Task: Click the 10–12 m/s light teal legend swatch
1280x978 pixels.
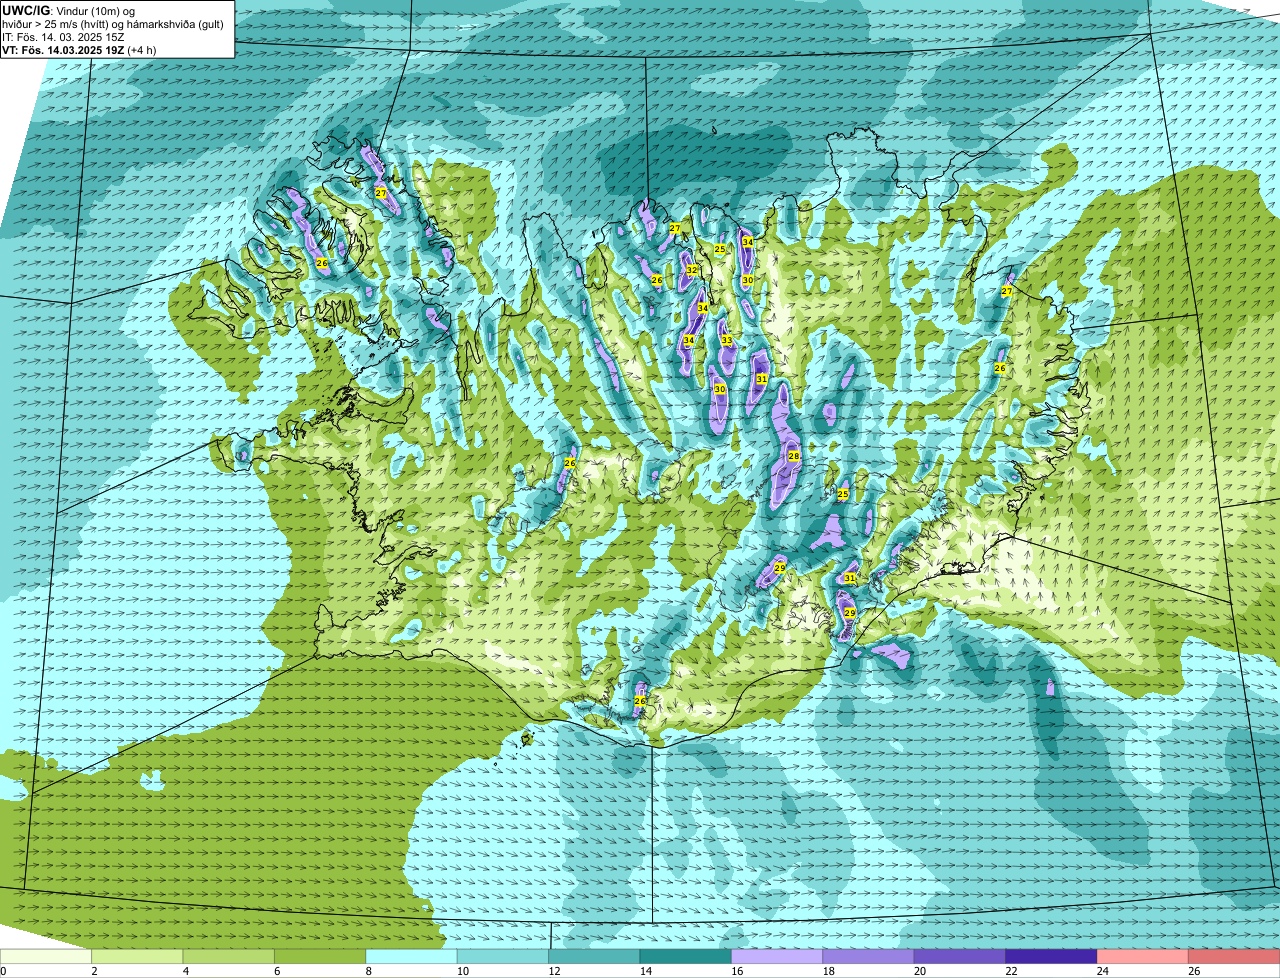Action: pos(503,957)
